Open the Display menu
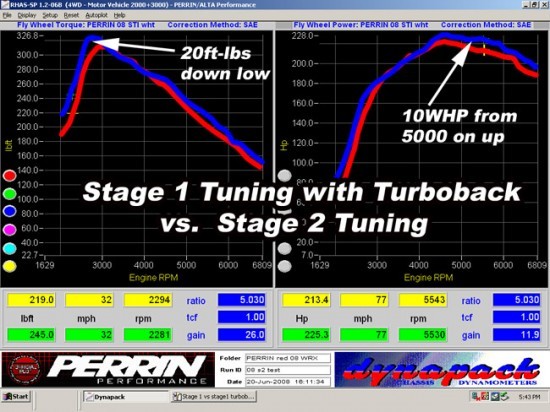This screenshot has width=550, height=412. point(27,15)
